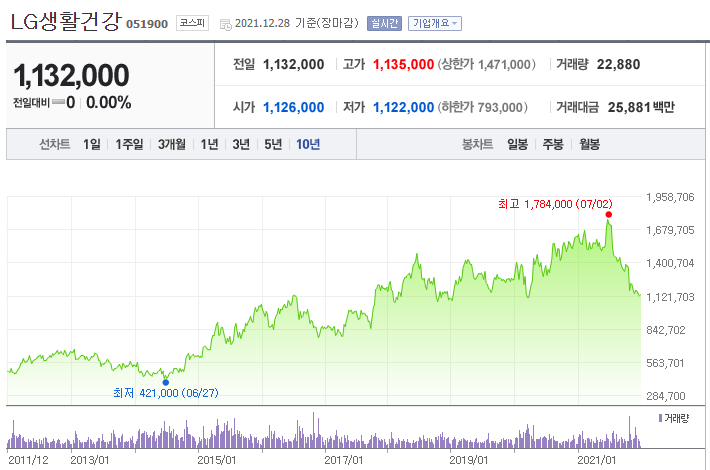The width and height of the screenshot is (710, 470).
Task: Click the current price 1,132,000 heading
Action: 72,75
